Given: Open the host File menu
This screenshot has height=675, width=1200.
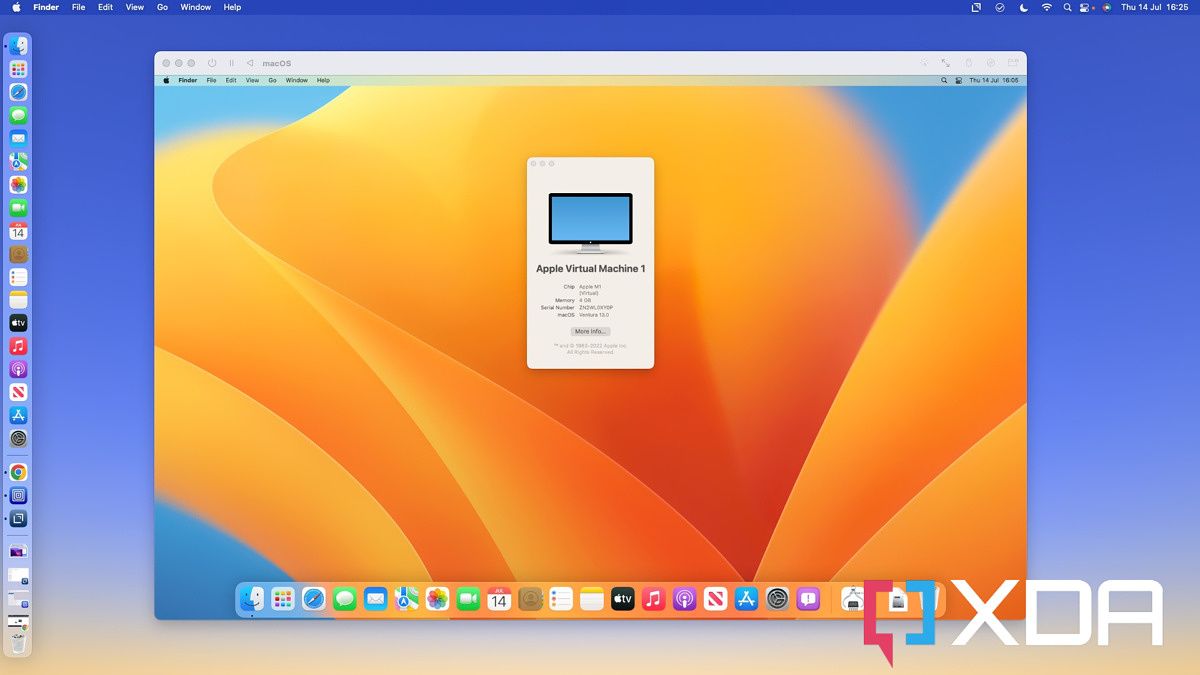Looking at the screenshot, I should click(78, 7).
